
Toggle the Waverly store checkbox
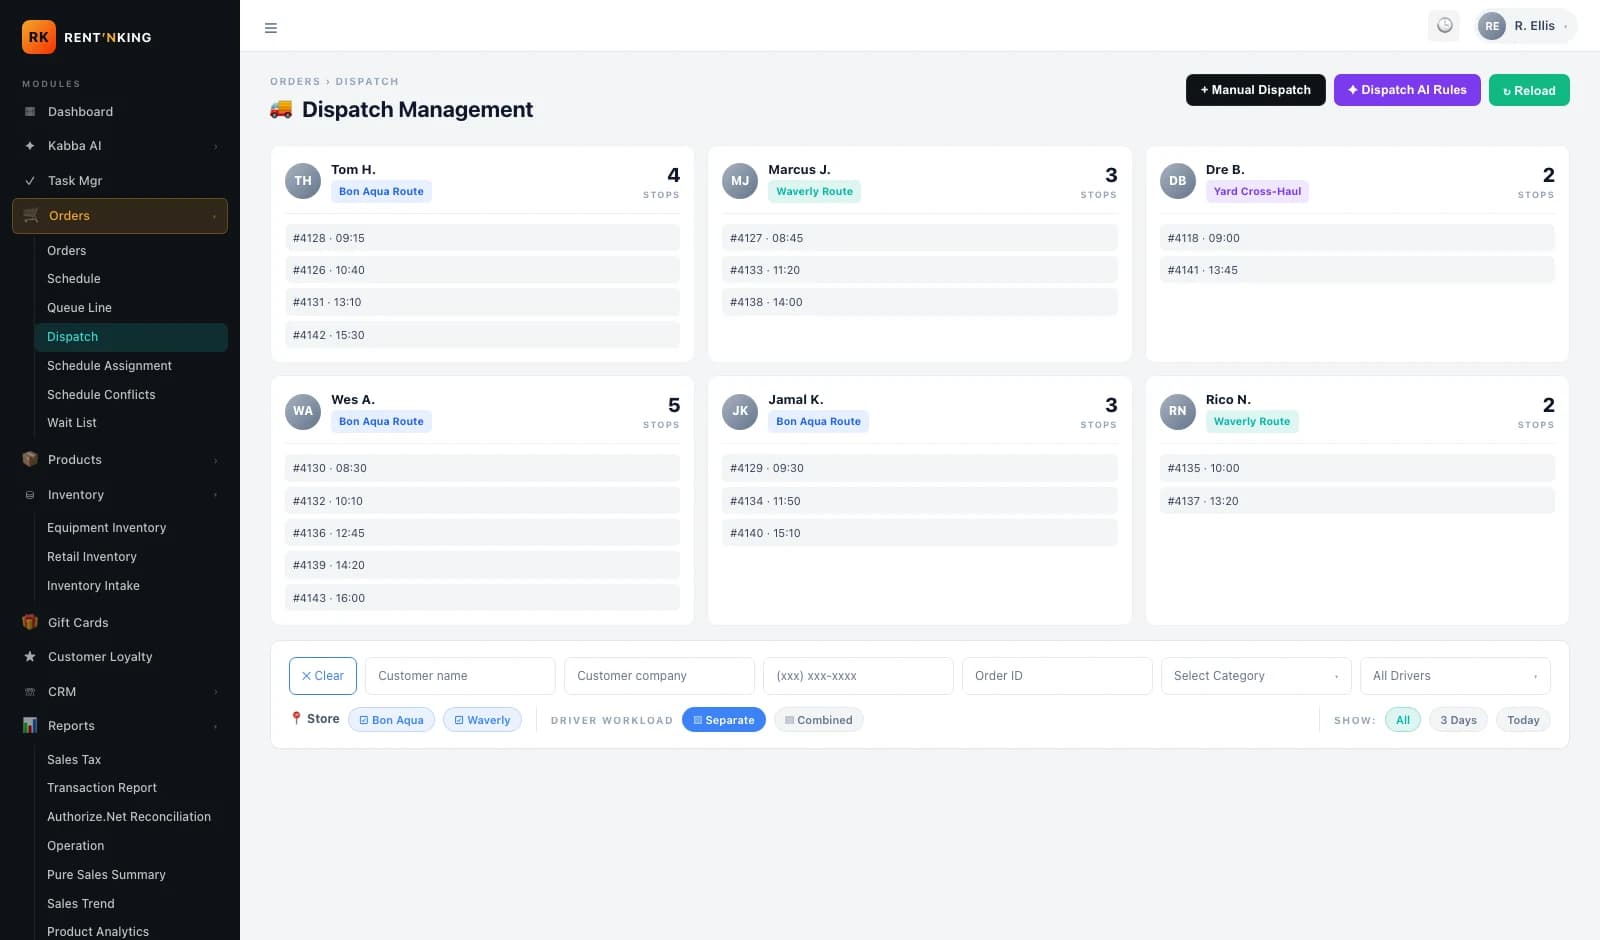point(482,720)
